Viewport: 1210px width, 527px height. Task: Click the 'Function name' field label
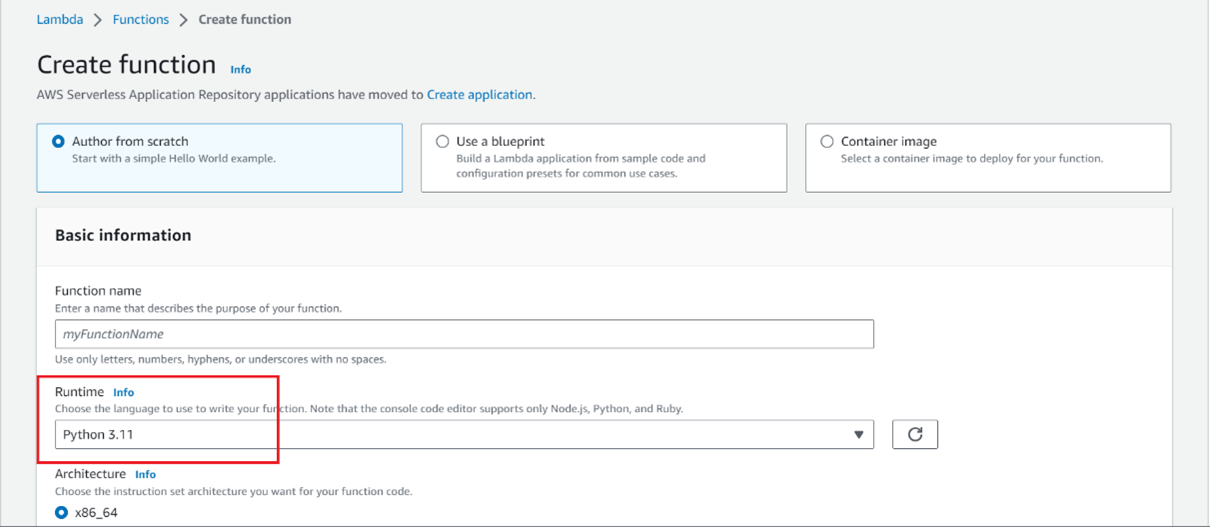[x=98, y=291]
